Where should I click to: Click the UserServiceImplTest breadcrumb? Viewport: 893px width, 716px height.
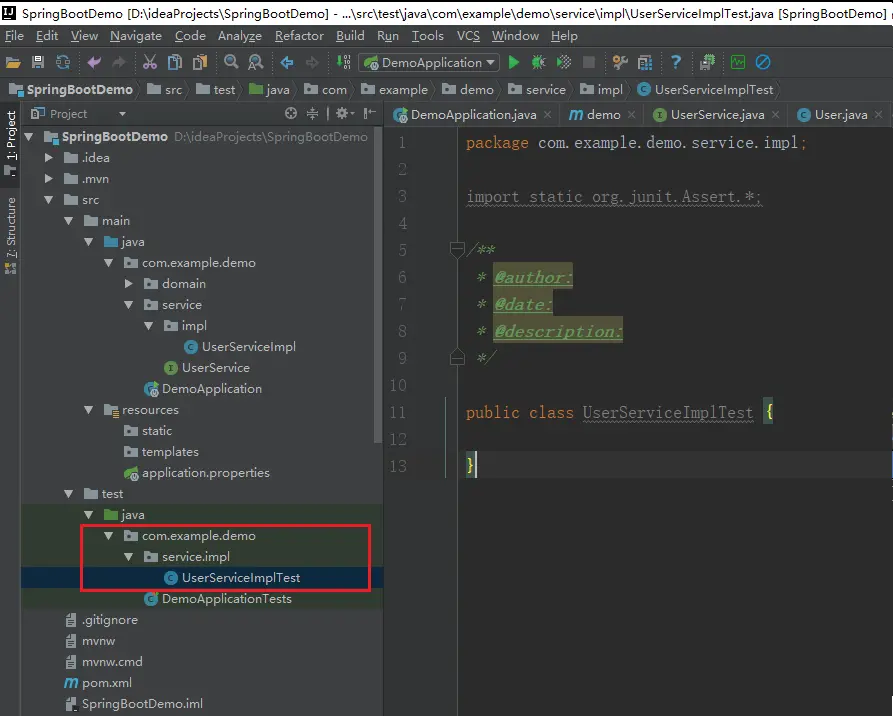click(x=706, y=89)
